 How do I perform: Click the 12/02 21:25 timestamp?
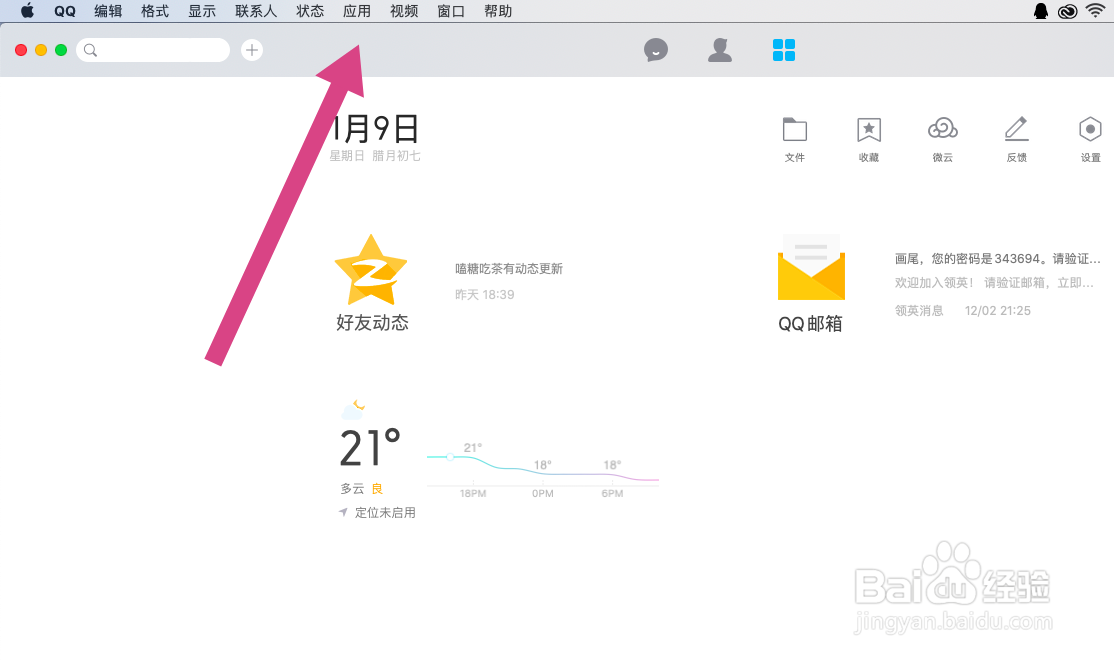point(997,310)
